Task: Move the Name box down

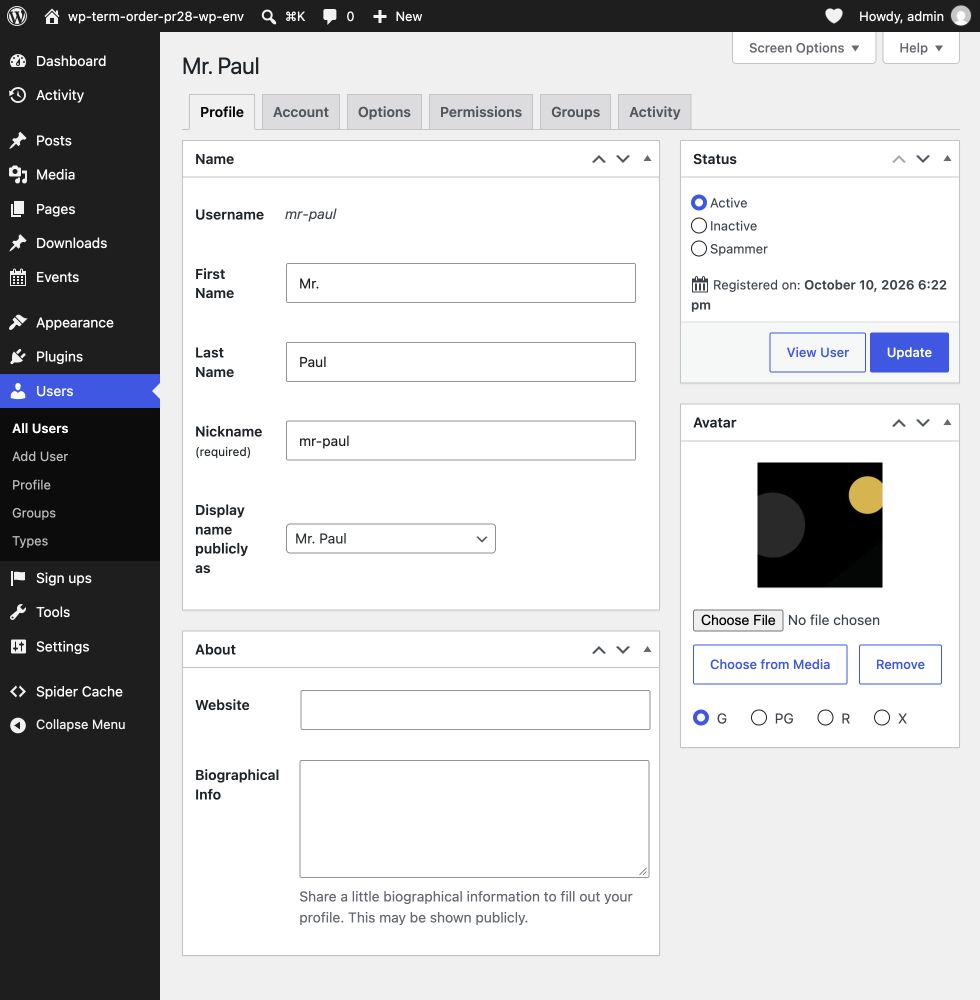Action: tap(623, 159)
